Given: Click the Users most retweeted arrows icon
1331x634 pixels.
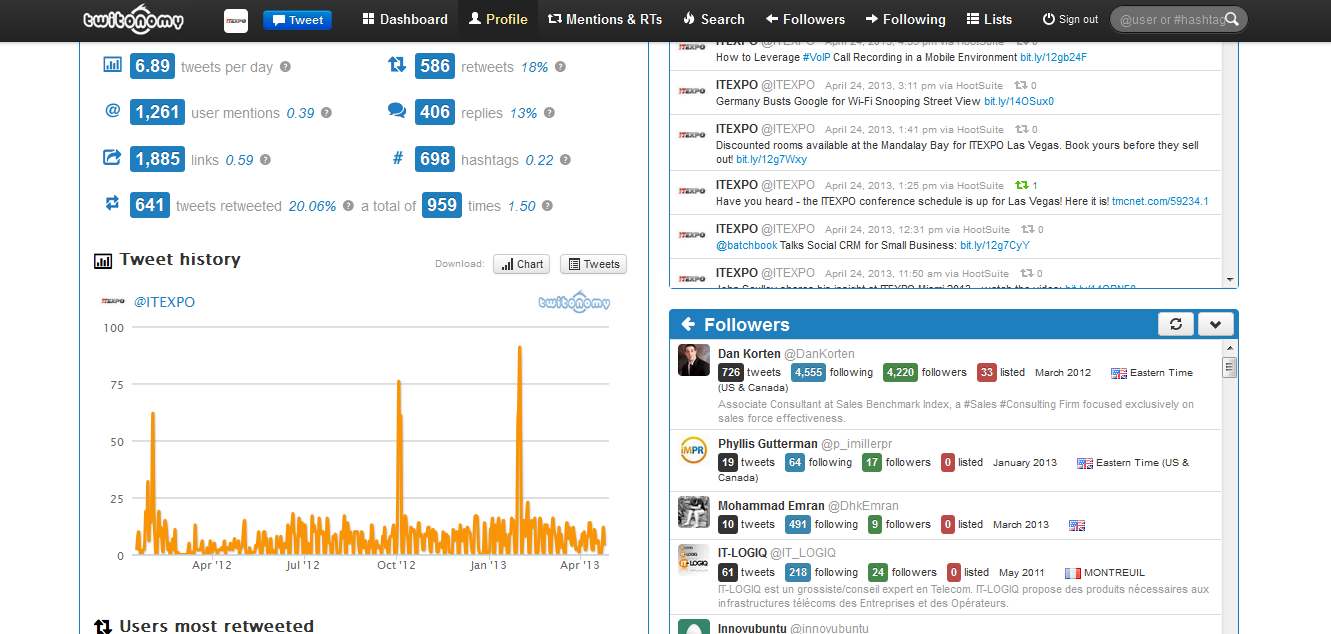Looking at the screenshot, I should coord(103,626).
